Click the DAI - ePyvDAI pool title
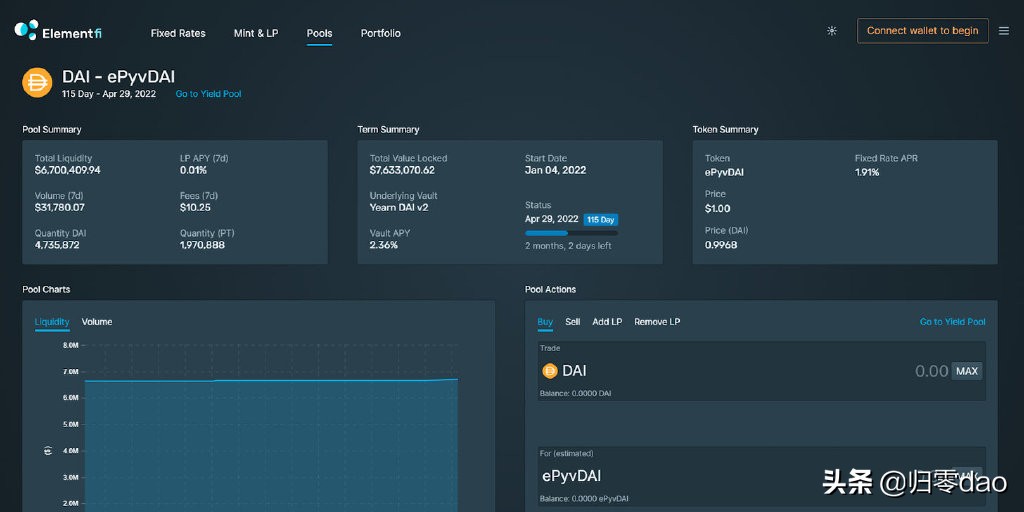Image resolution: width=1024 pixels, height=512 pixels. [x=118, y=77]
